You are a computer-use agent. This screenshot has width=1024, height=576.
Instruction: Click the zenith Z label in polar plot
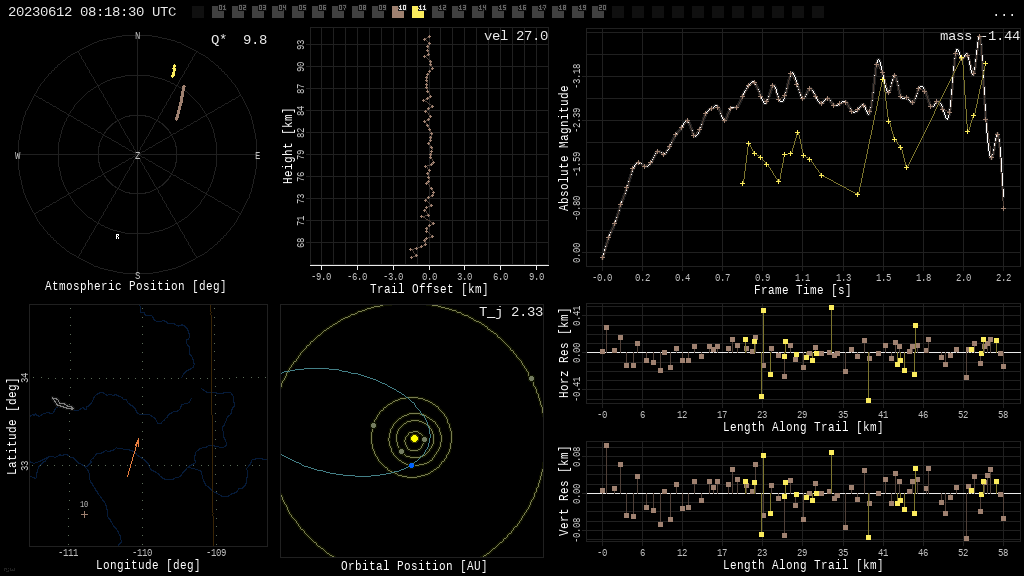(137, 155)
